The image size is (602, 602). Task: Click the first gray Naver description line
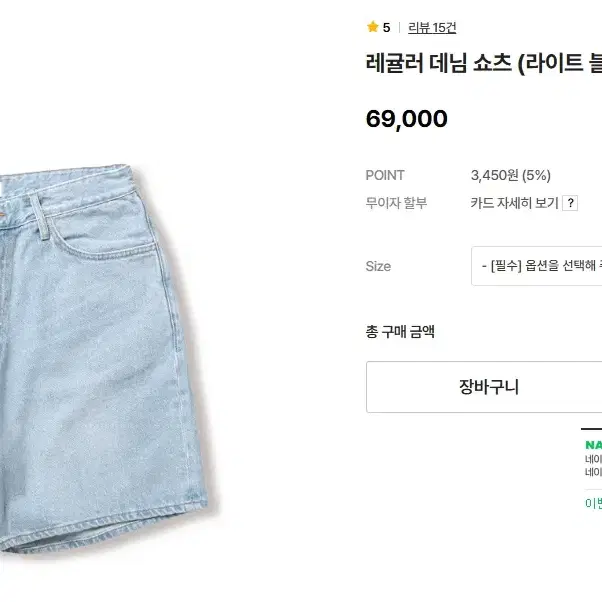click(594, 459)
